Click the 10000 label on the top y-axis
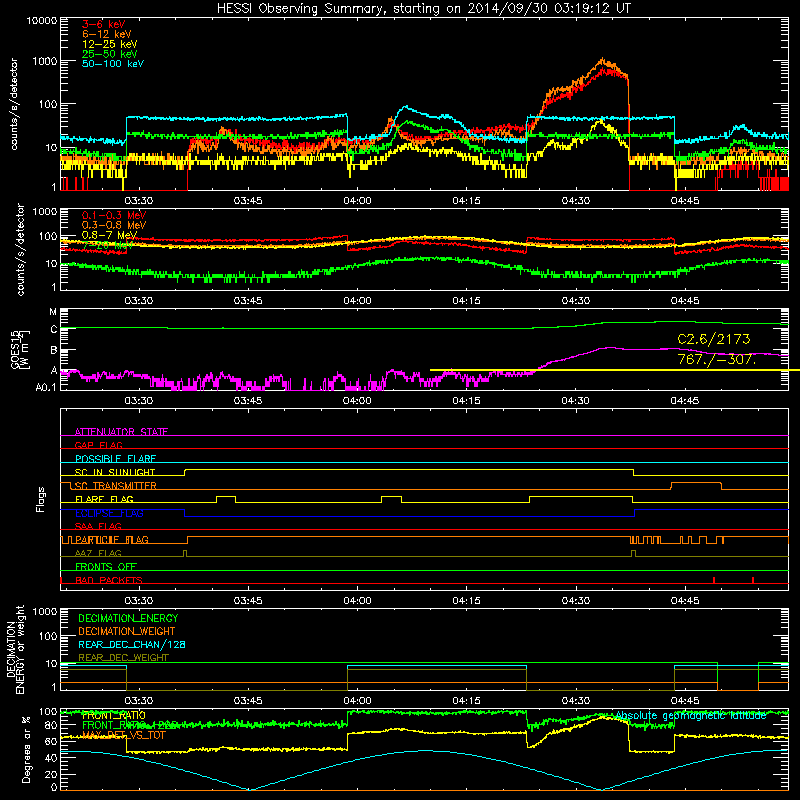The height and width of the screenshot is (800, 800). [x=41, y=21]
